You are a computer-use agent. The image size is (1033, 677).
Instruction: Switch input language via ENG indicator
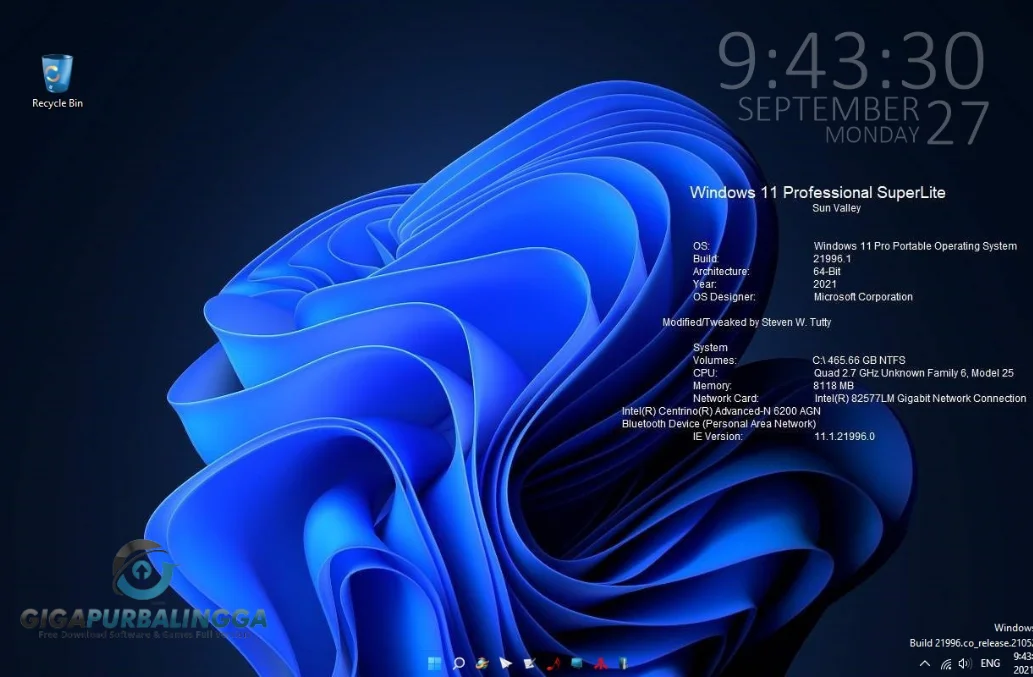[990, 663]
